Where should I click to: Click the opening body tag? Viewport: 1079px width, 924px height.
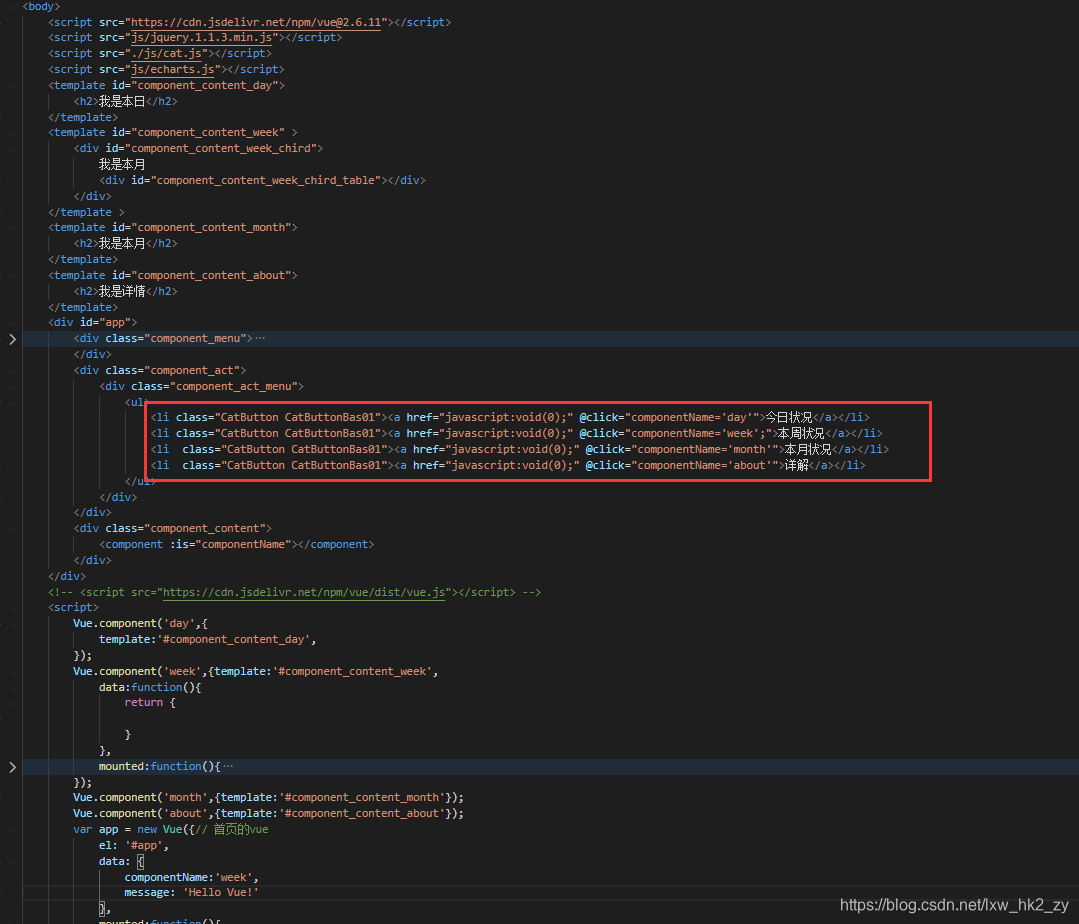[x=41, y=7]
